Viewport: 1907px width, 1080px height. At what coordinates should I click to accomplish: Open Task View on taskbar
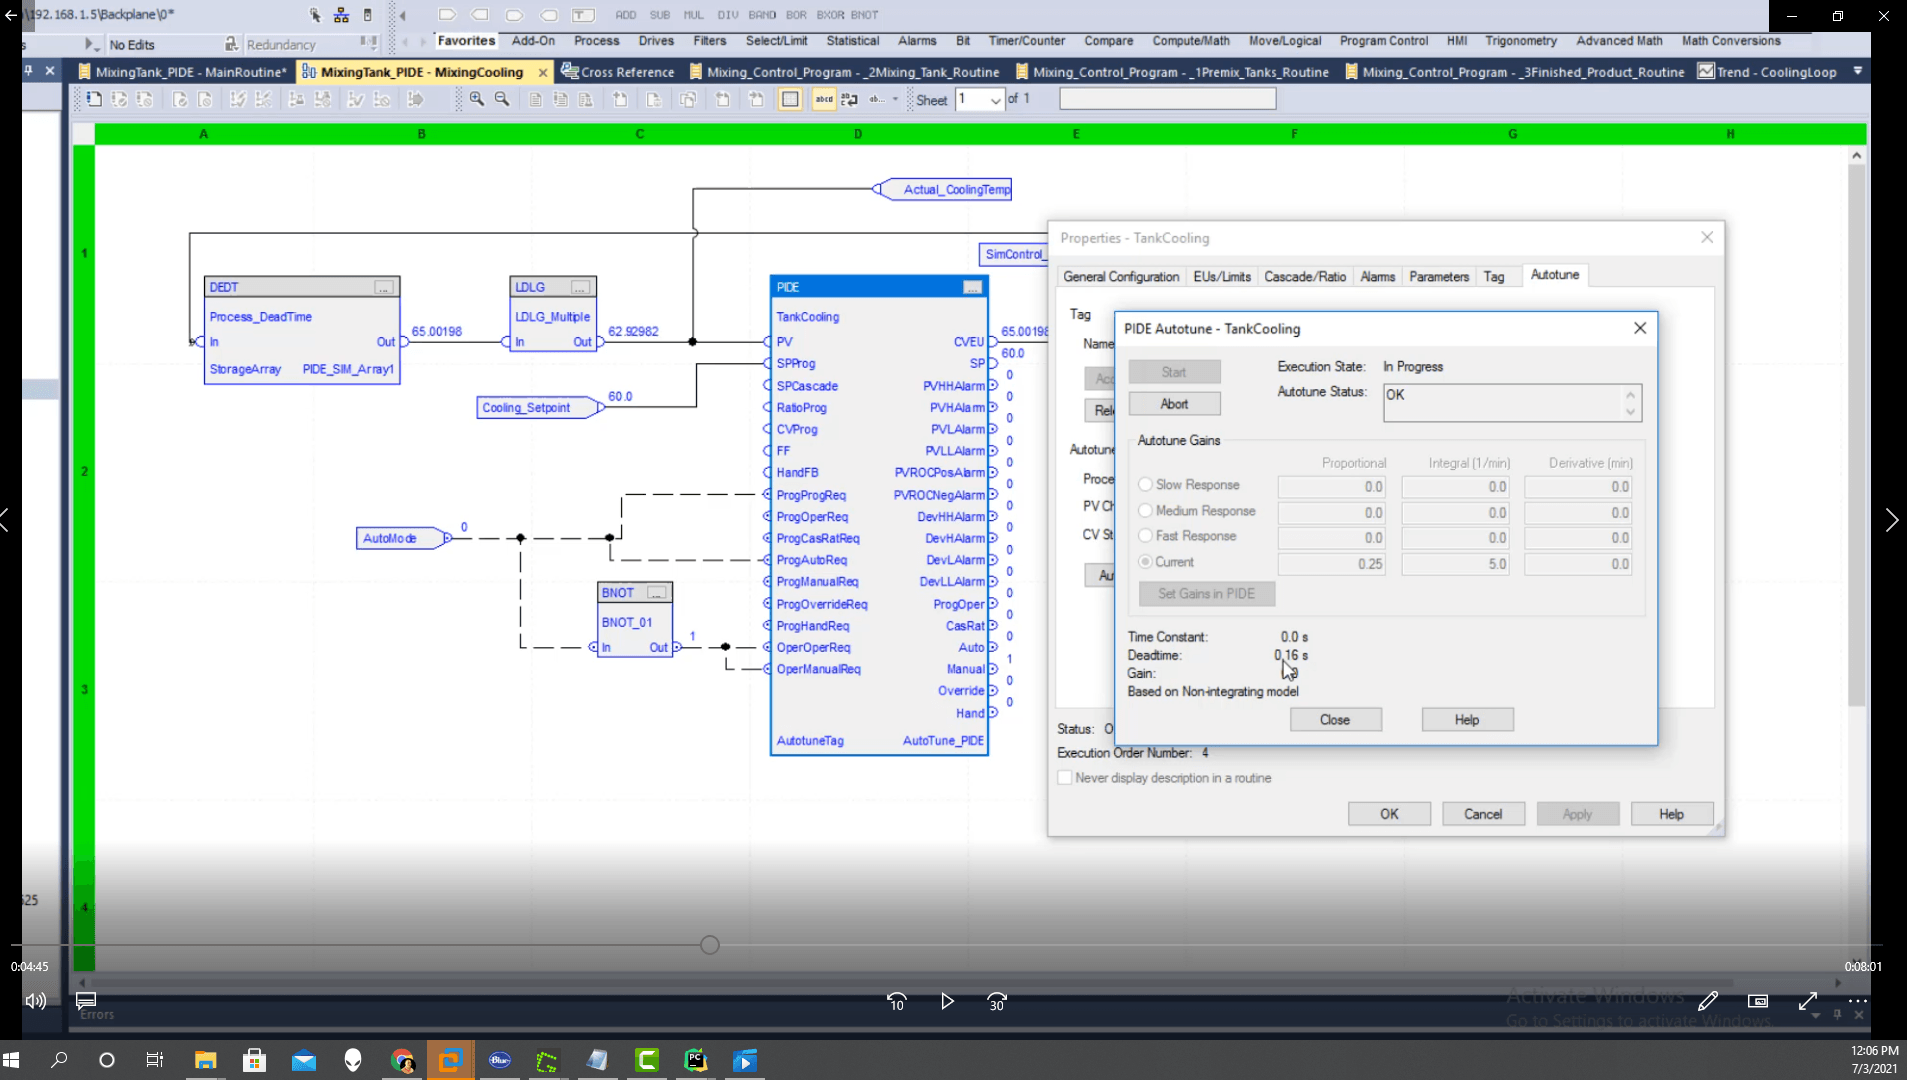(155, 1060)
